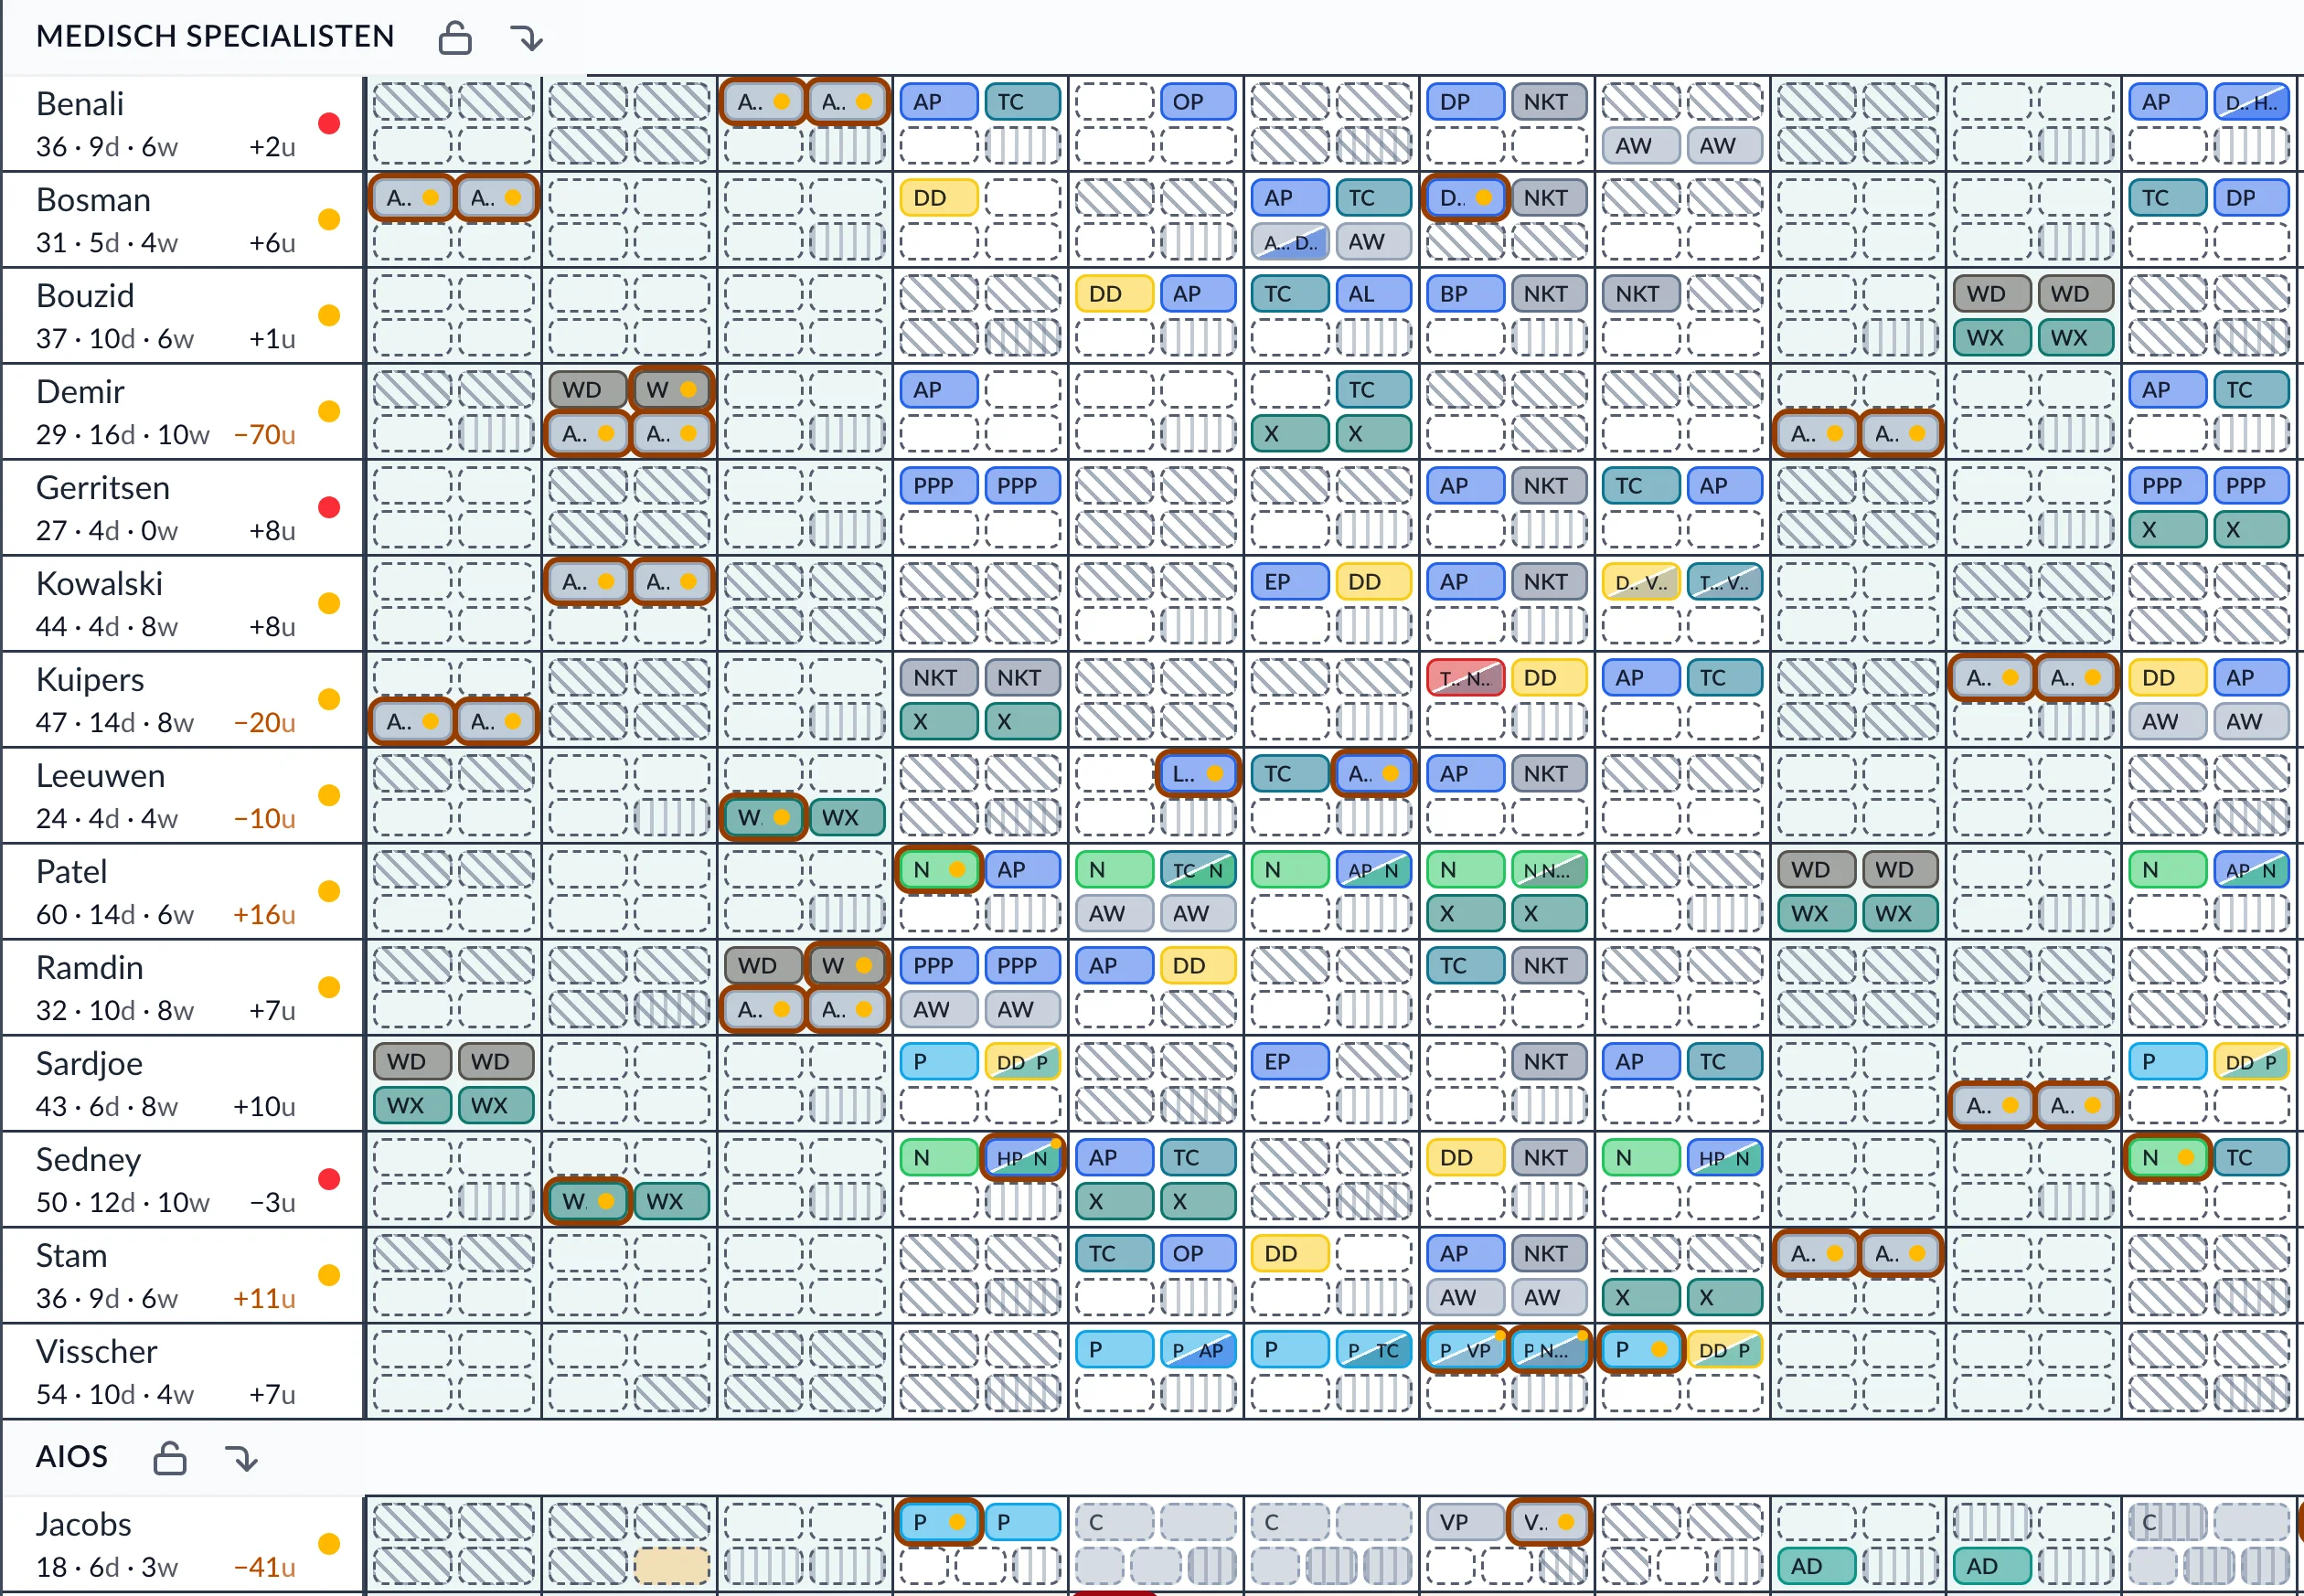This screenshot has height=1596, width=2304.
Task: Click the AIOS section header
Action: pyautogui.click(x=72, y=1458)
